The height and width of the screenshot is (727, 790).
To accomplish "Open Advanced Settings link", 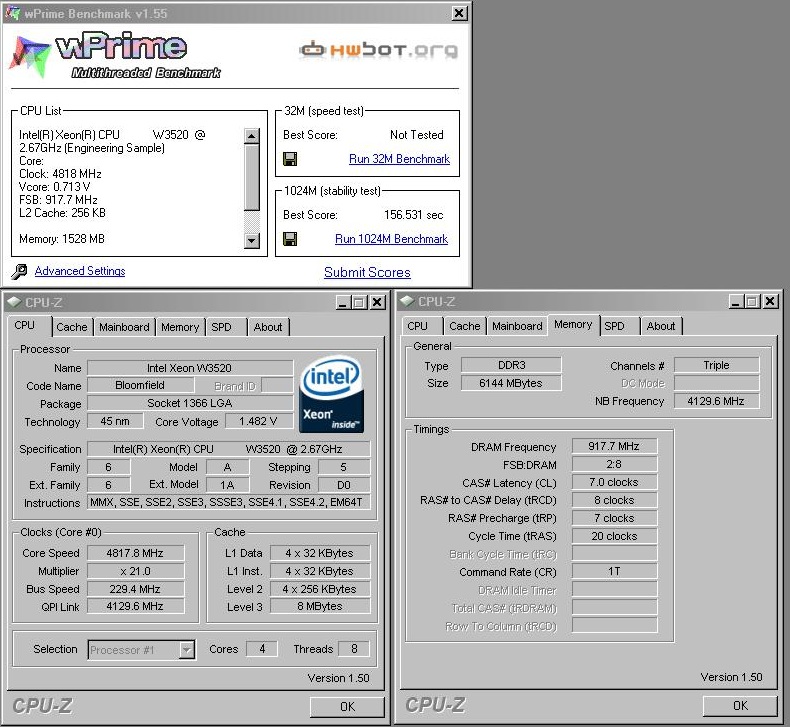I will point(80,271).
